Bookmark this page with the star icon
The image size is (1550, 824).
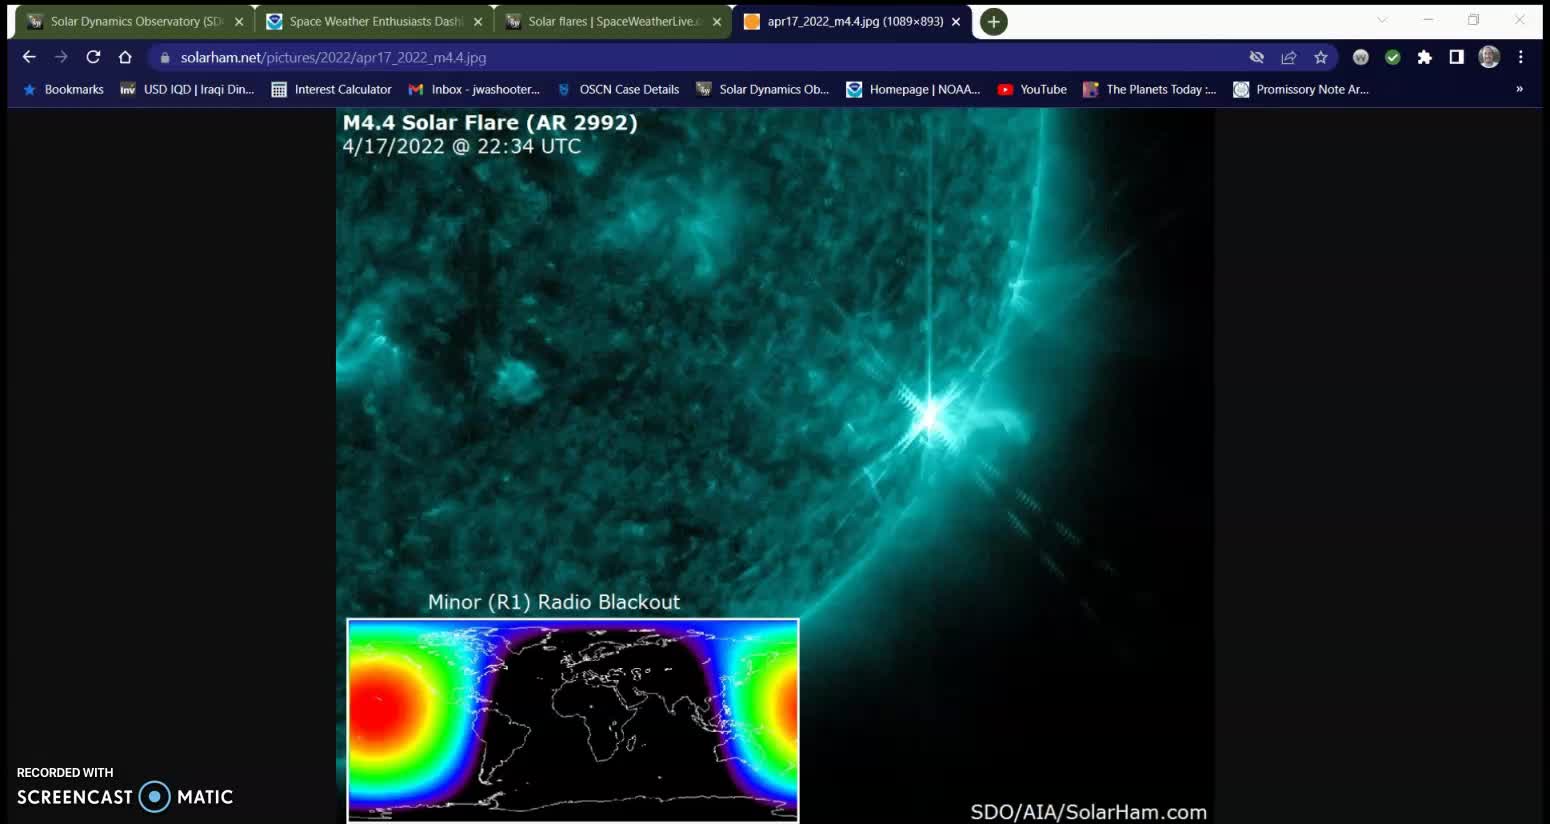[1321, 58]
